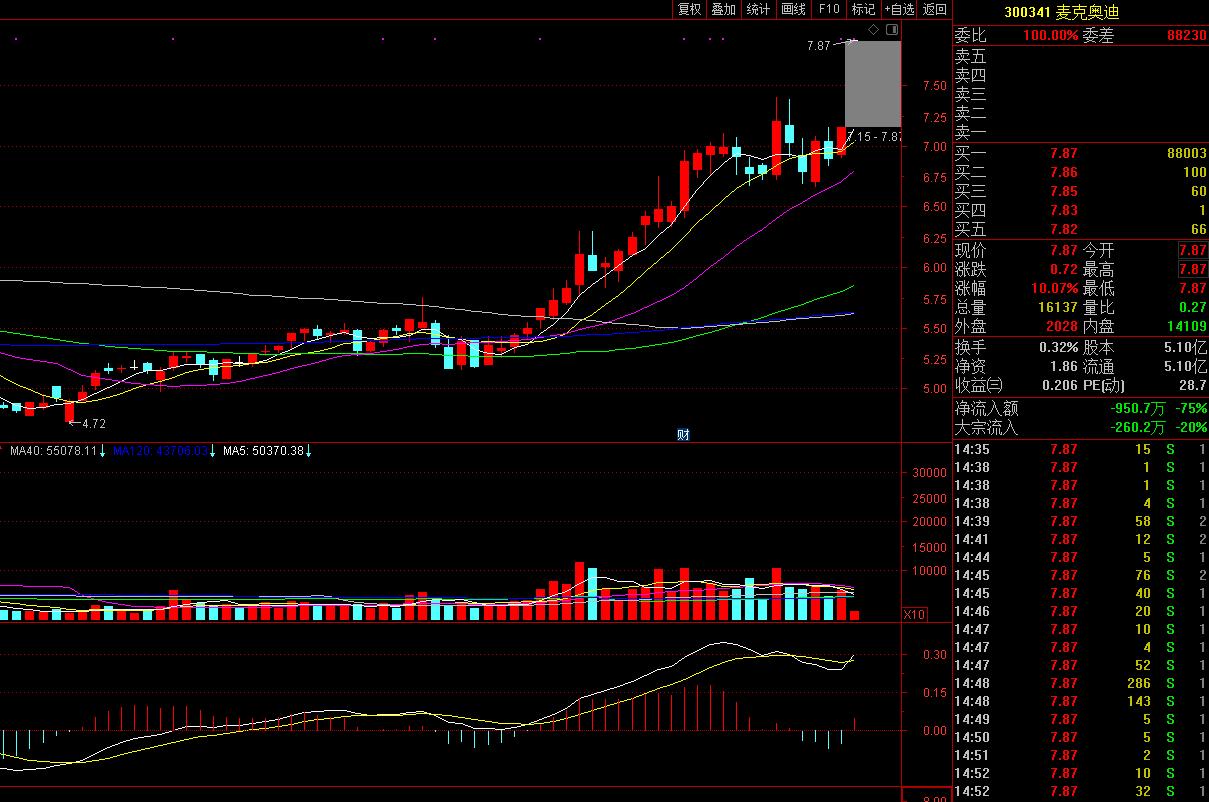The width and height of the screenshot is (1209, 802).
Task: Click the diamond icon above the chart
Action: pos(873,31)
